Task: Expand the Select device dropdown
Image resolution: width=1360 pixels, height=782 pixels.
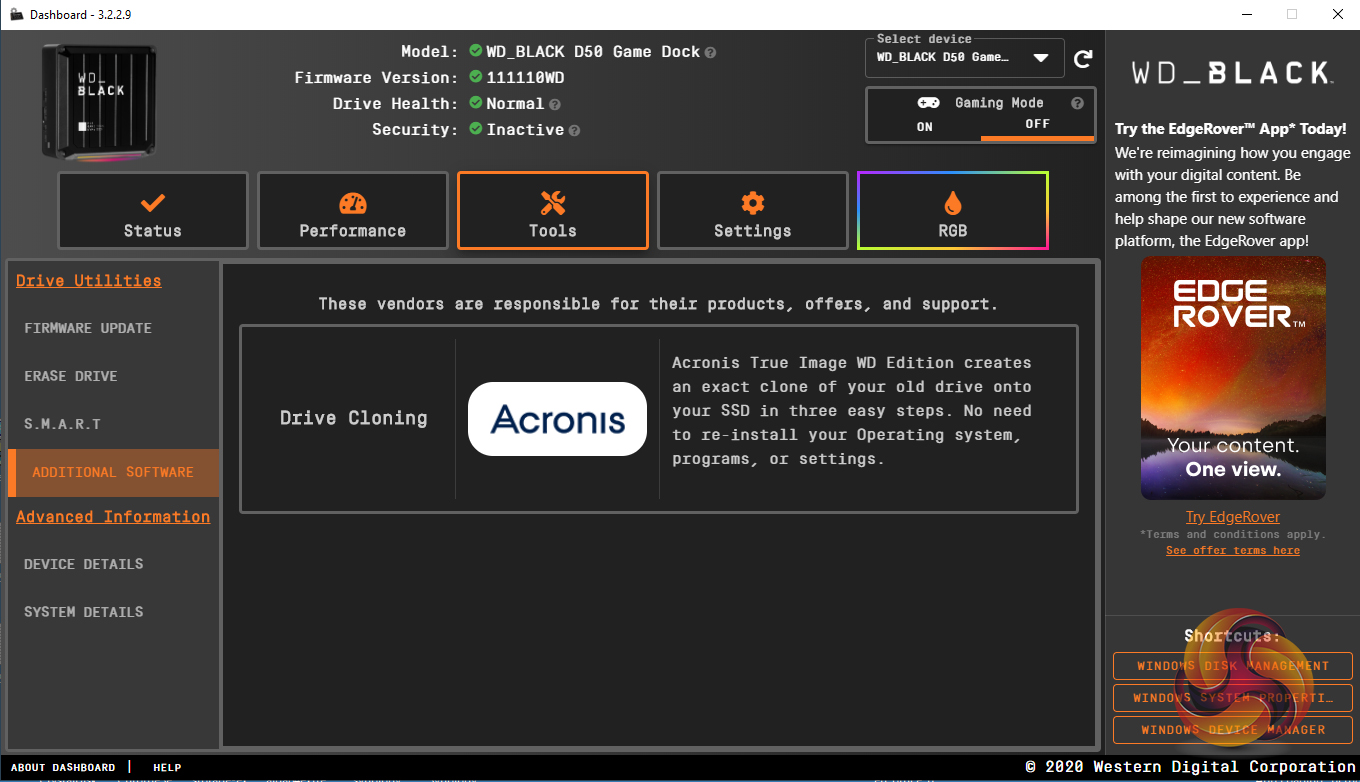Action: [965, 57]
